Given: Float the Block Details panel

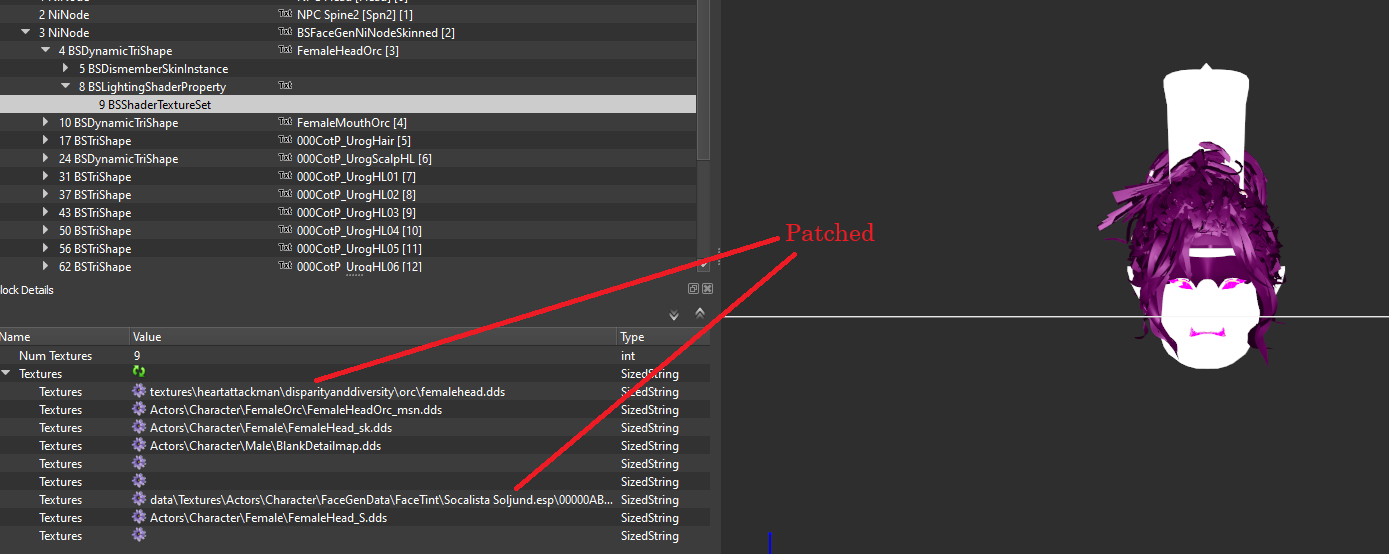Looking at the screenshot, I should tap(693, 289).
